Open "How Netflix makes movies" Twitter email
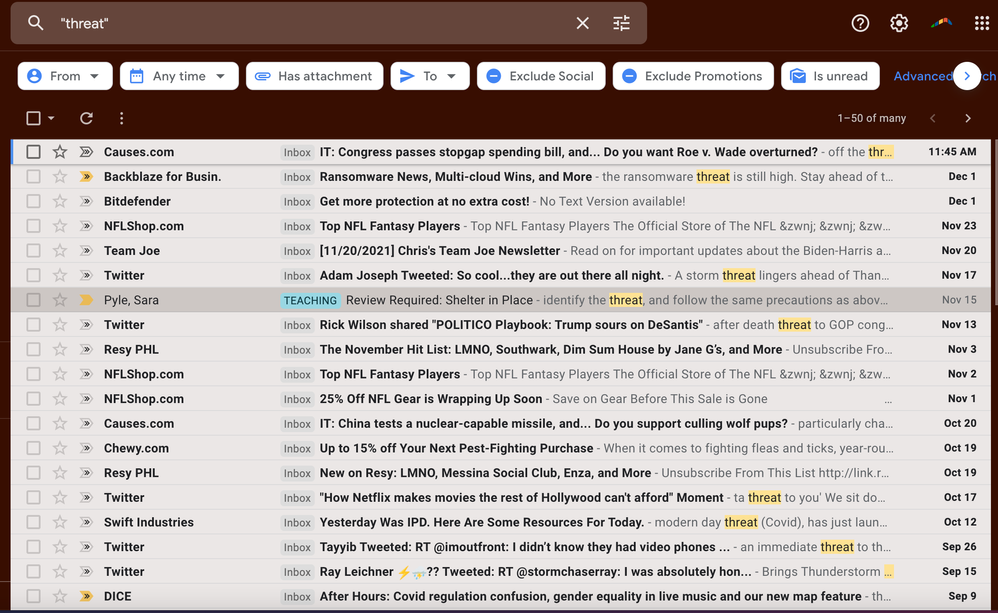The height and width of the screenshot is (613, 998). [x=521, y=498]
